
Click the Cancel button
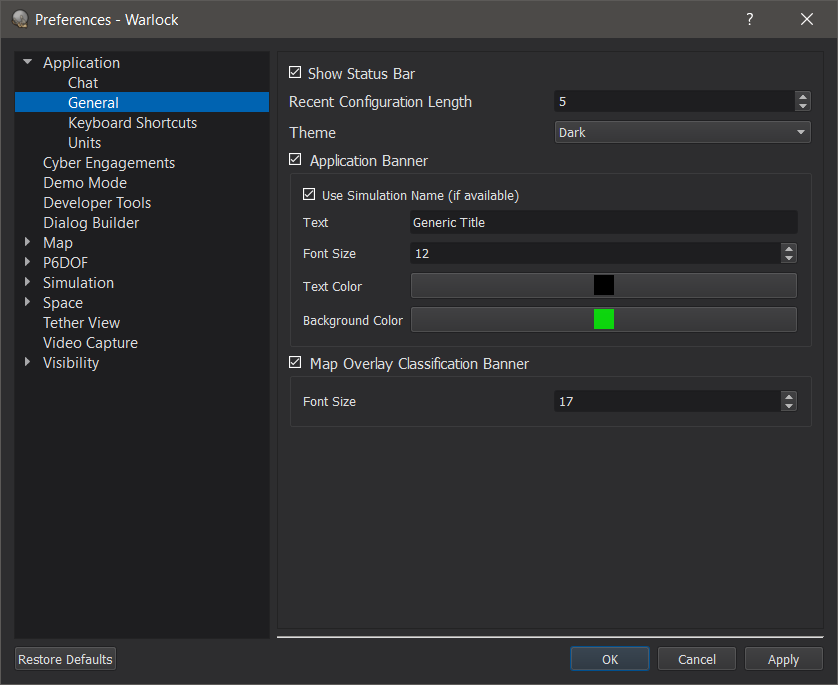[x=696, y=659]
